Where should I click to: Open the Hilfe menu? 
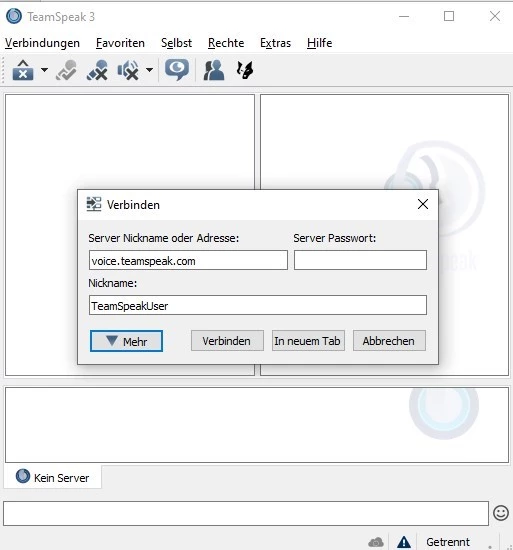319,43
